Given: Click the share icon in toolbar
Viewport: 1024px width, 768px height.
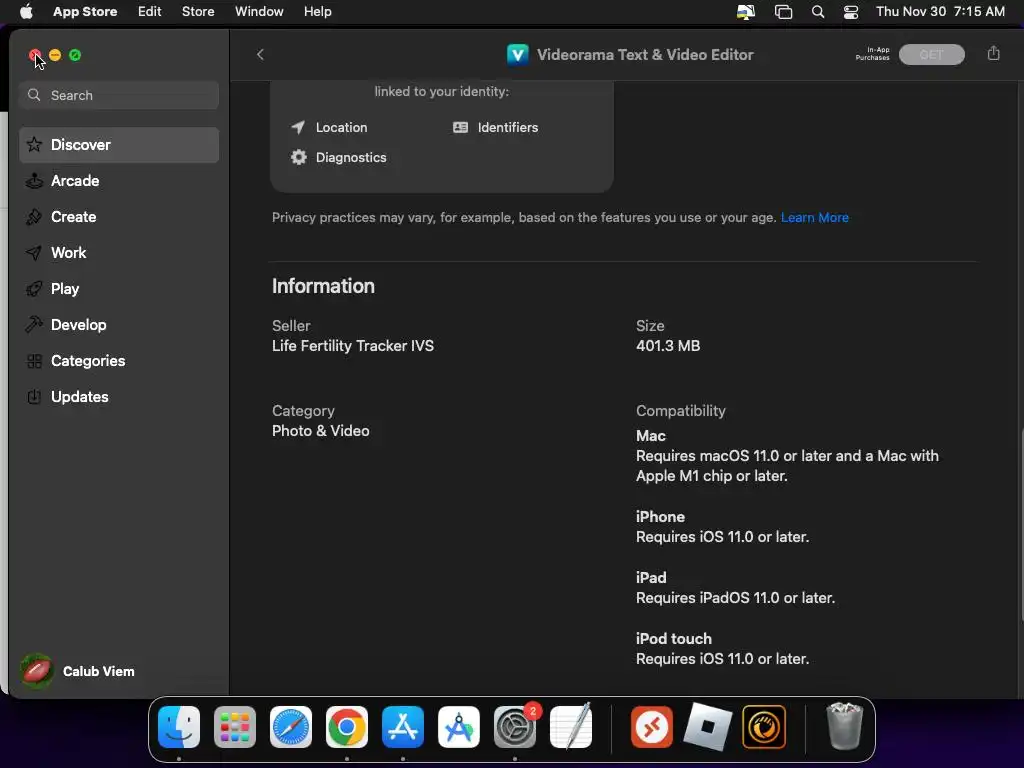Looking at the screenshot, I should [993, 54].
